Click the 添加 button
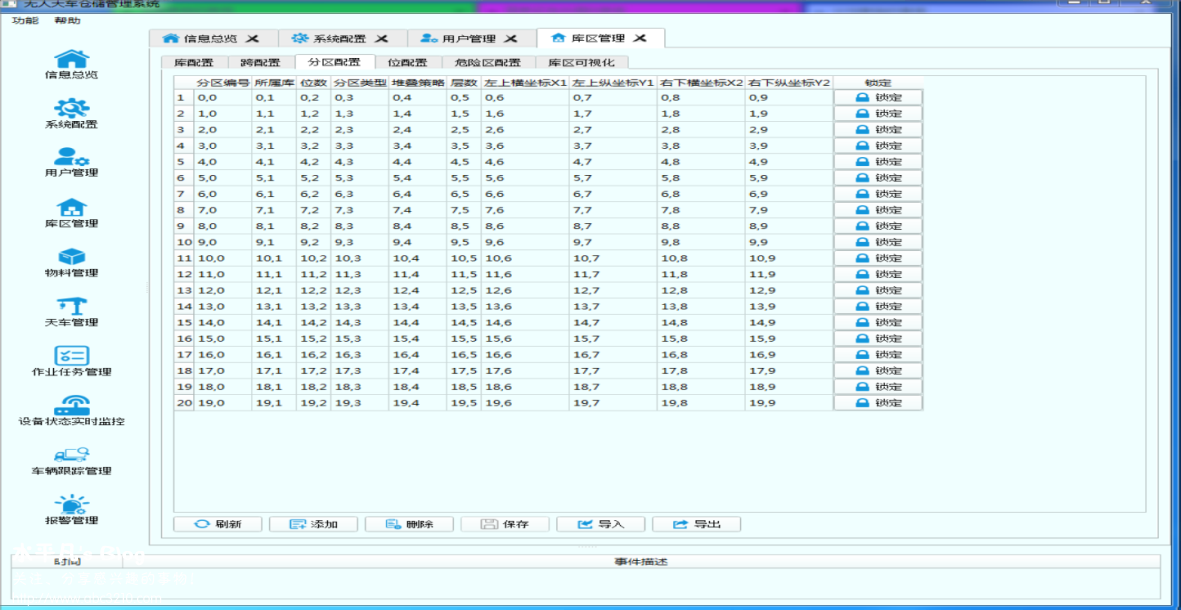1181x610 pixels. (x=313, y=524)
